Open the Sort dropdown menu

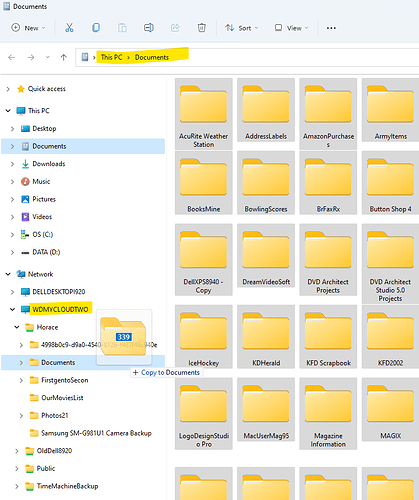pyautogui.click(x=242, y=28)
